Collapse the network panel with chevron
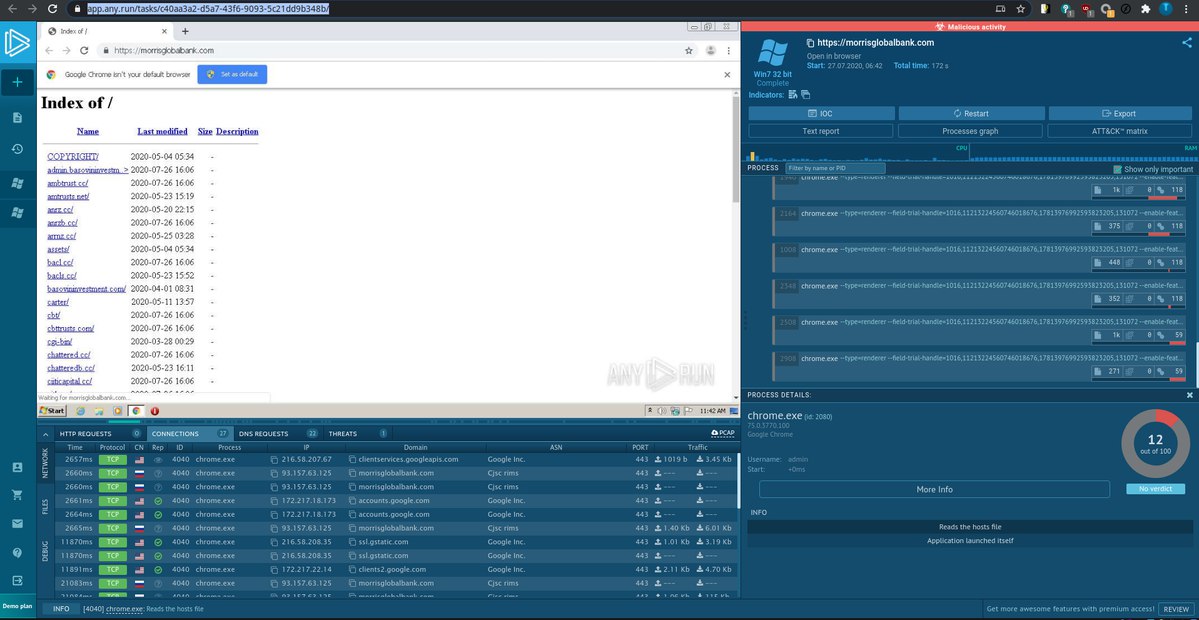Screen dimensions: 1199x620 tap(45, 434)
